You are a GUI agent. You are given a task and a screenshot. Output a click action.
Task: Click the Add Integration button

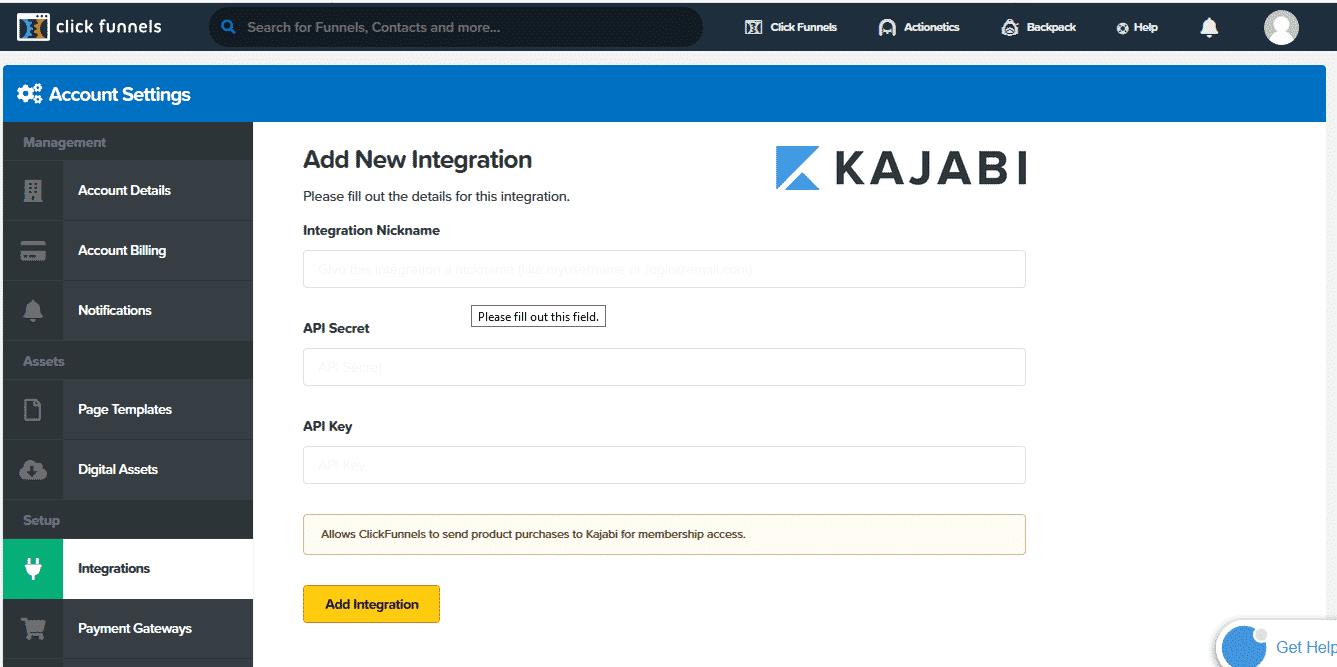(371, 604)
